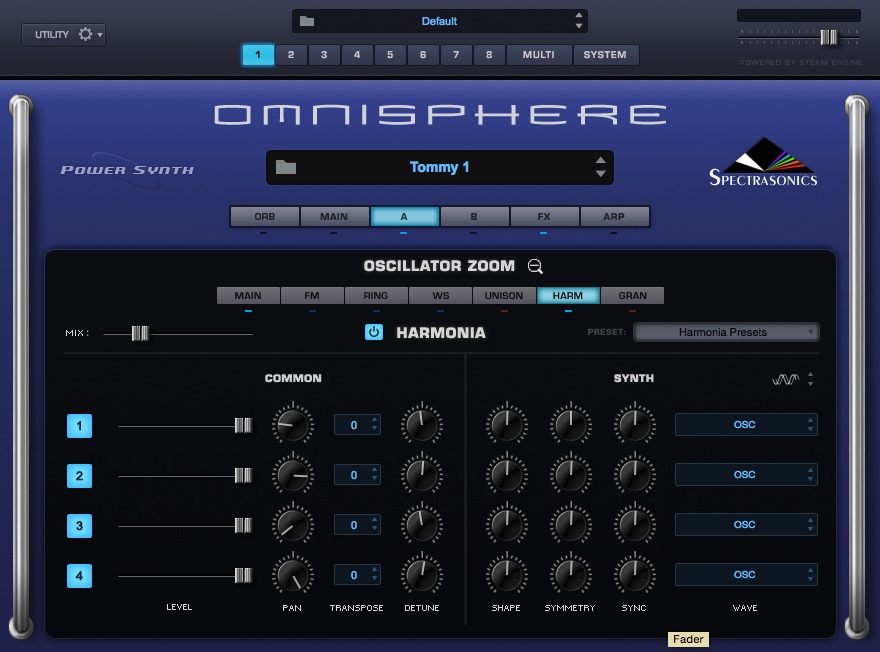
Task: Open the Utility menu dropdown arrow
Action: pyautogui.click(x=100, y=35)
